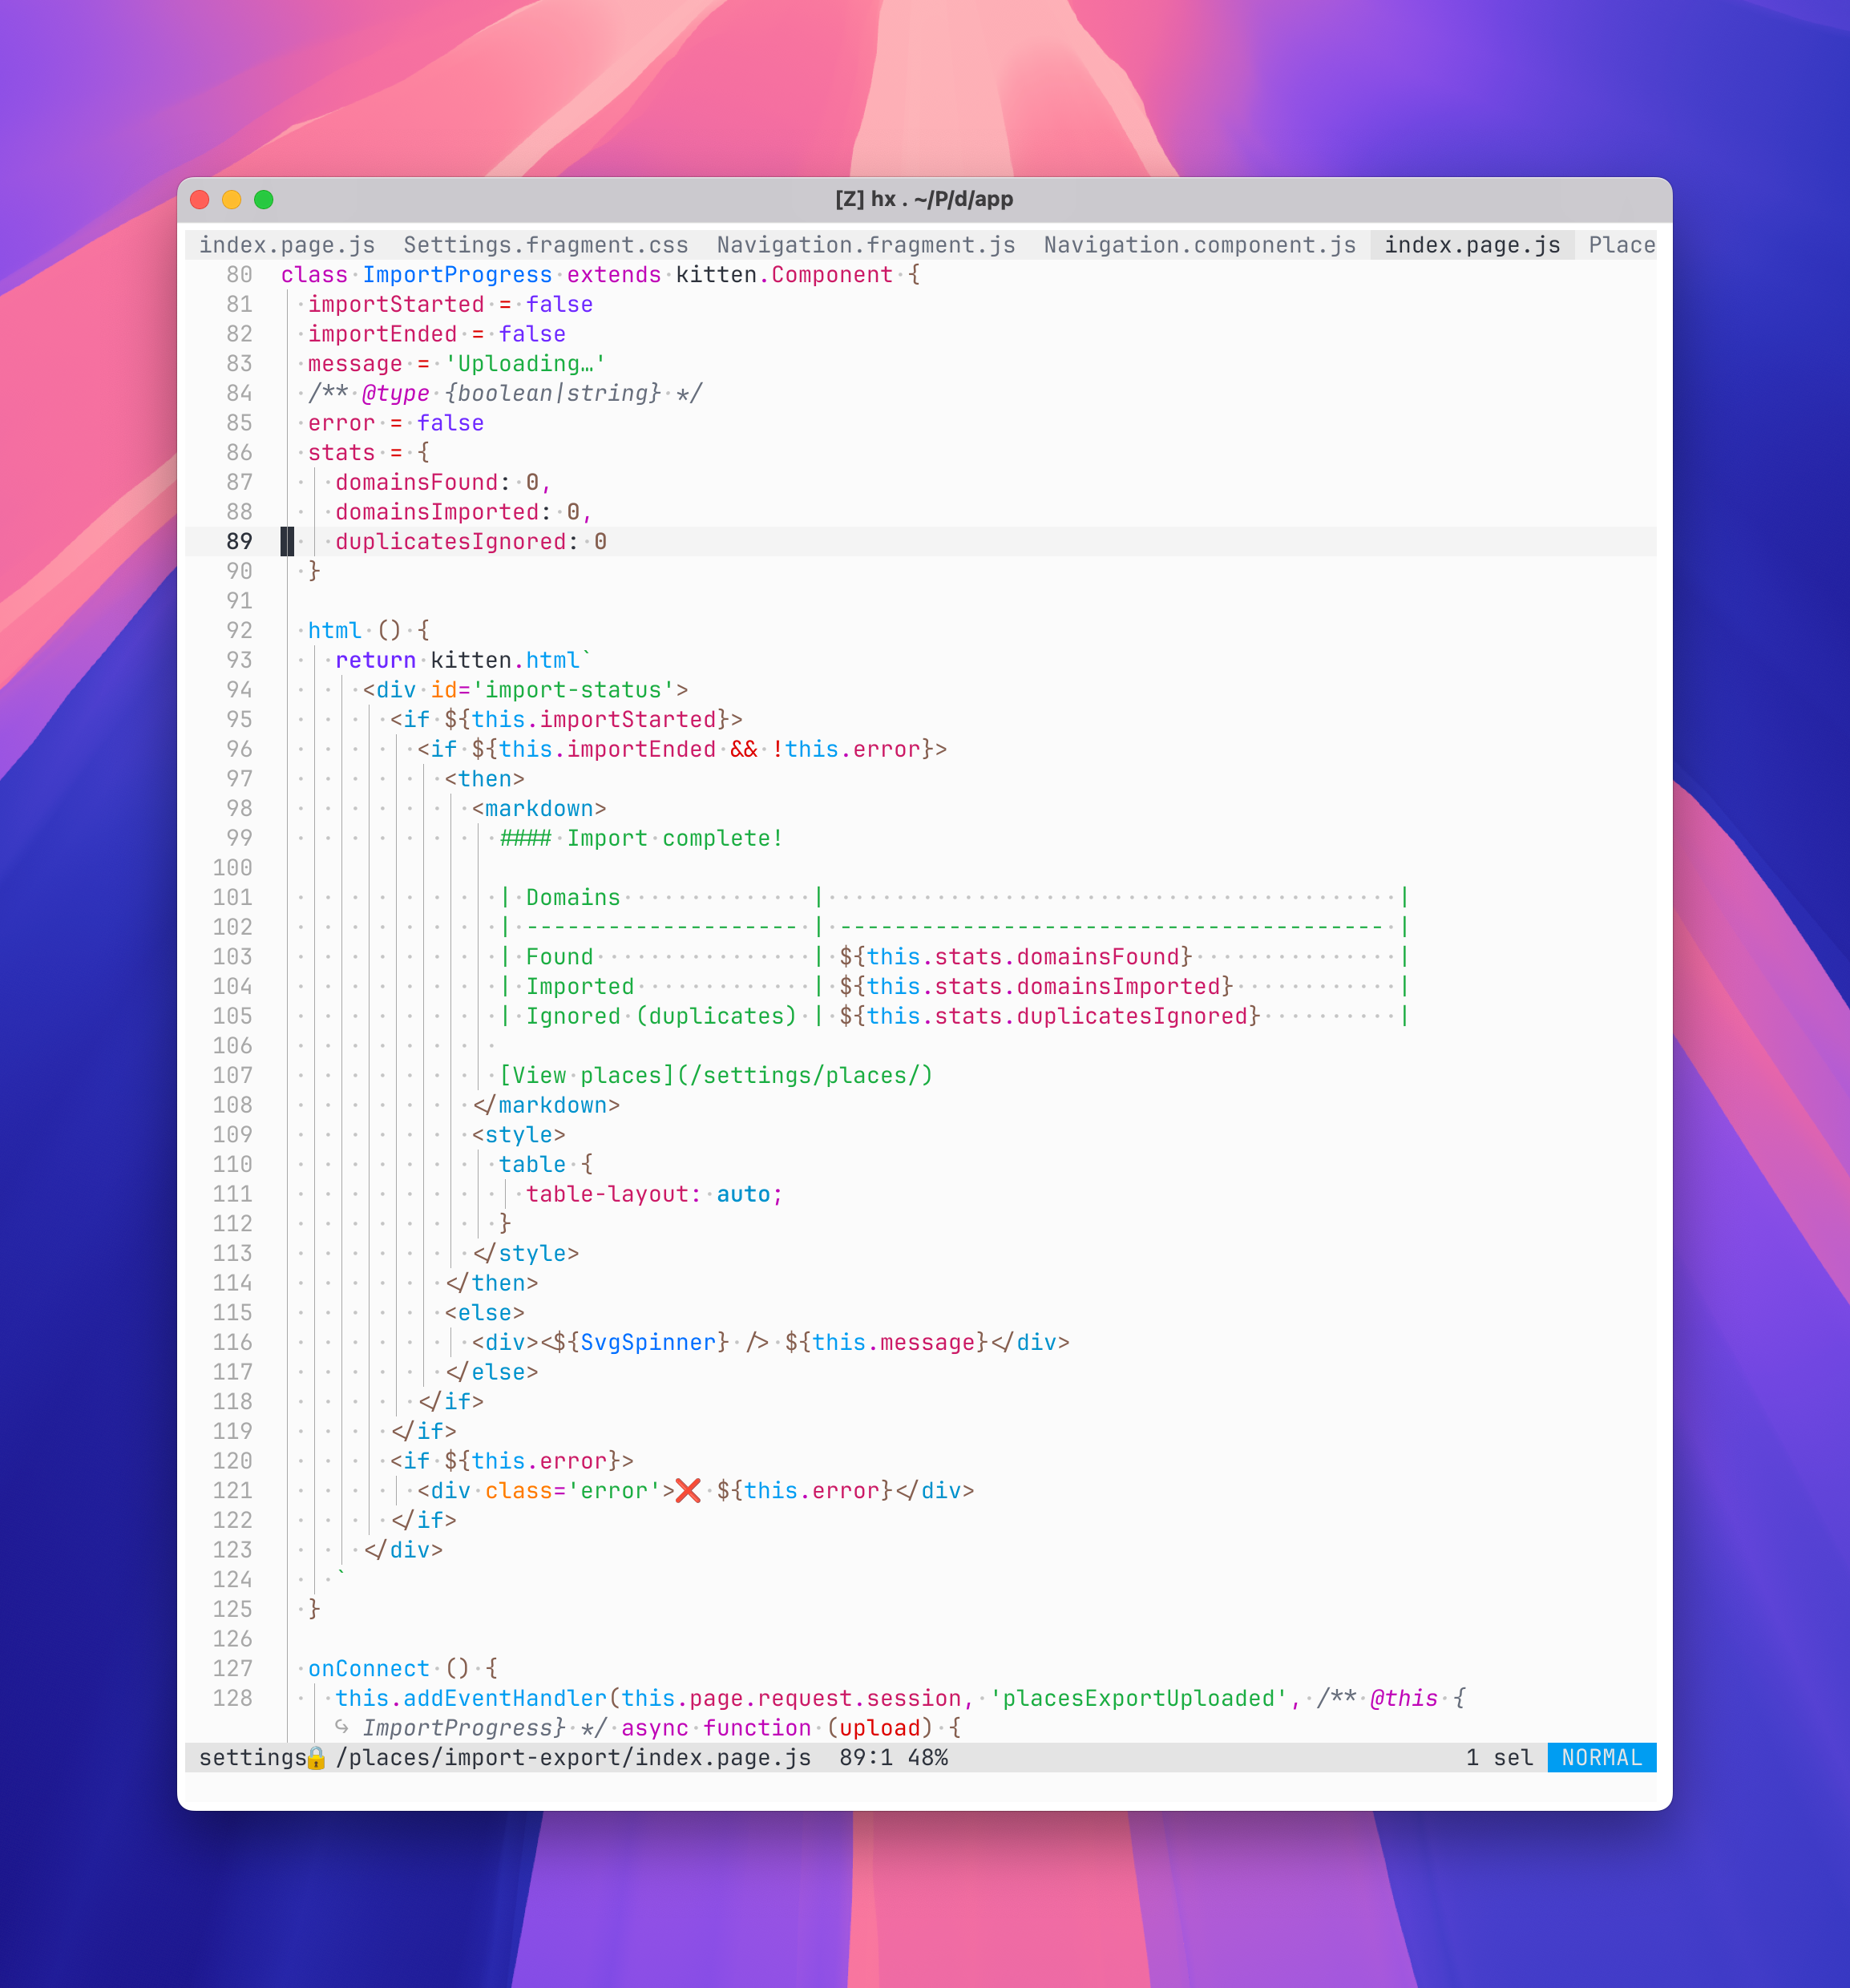Viewport: 1850px width, 1988px height.
Task: Click the opening <markdown> tag
Action: click(x=539, y=809)
